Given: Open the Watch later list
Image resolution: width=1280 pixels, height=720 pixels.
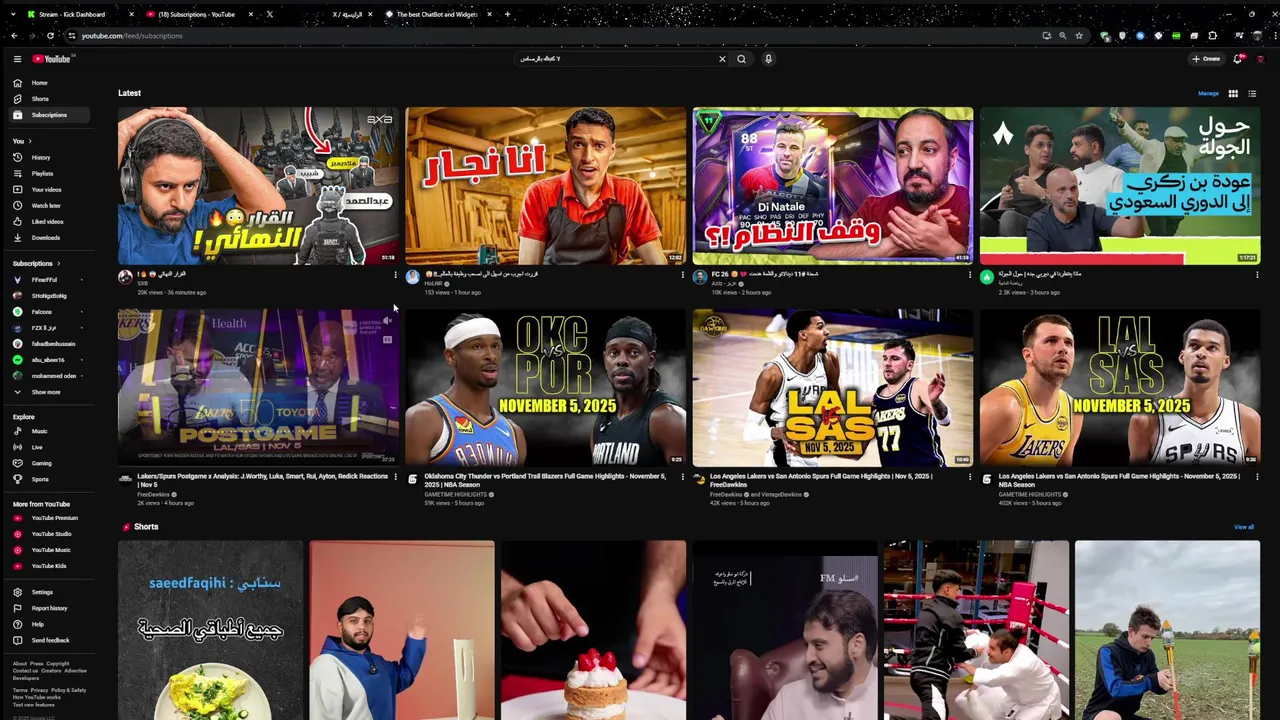Looking at the screenshot, I should click(50, 205).
